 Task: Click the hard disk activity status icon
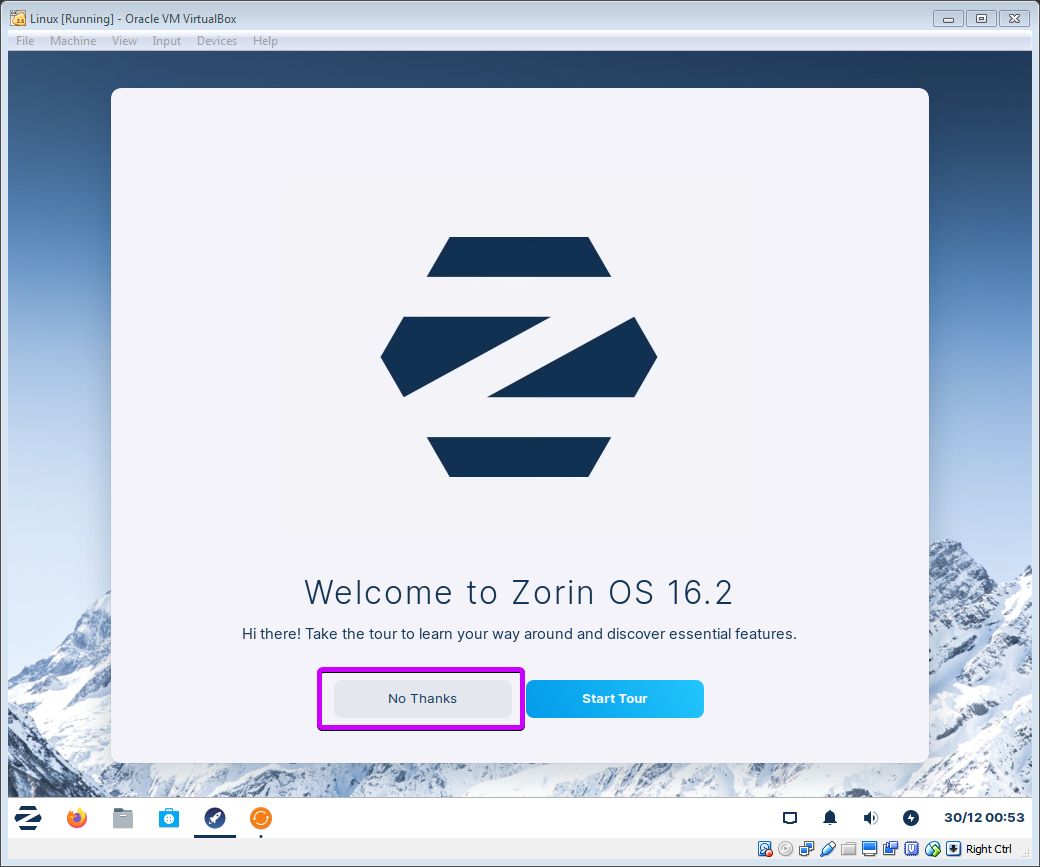click(x=765, y=849)
